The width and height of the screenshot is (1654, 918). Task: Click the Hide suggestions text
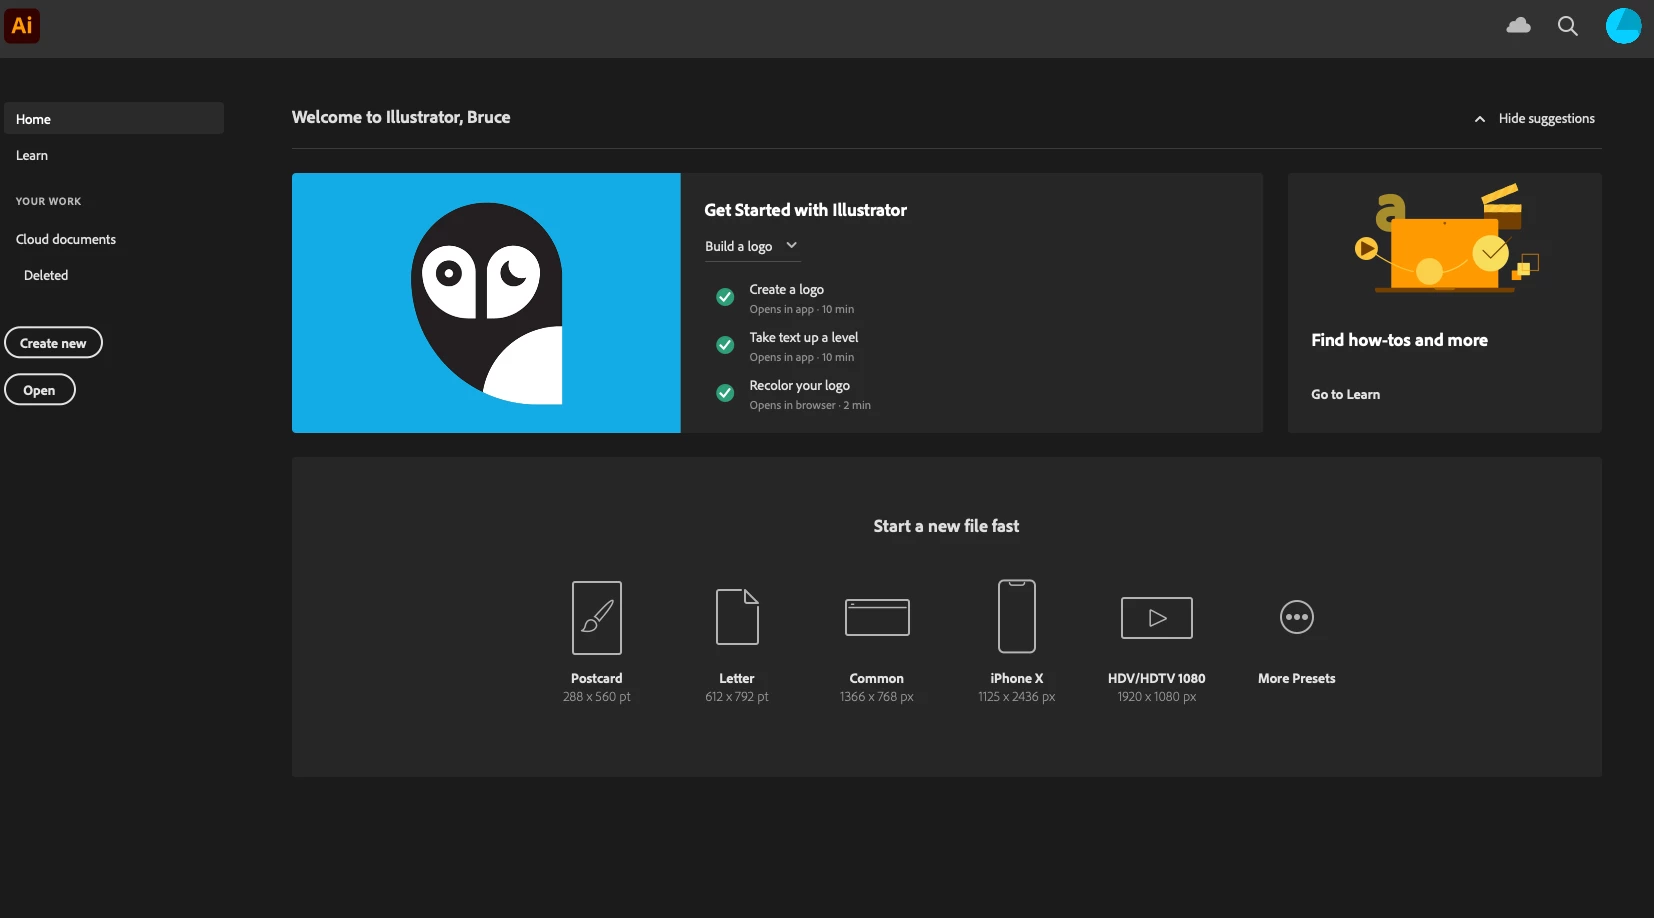click(x=1547, y=118)
